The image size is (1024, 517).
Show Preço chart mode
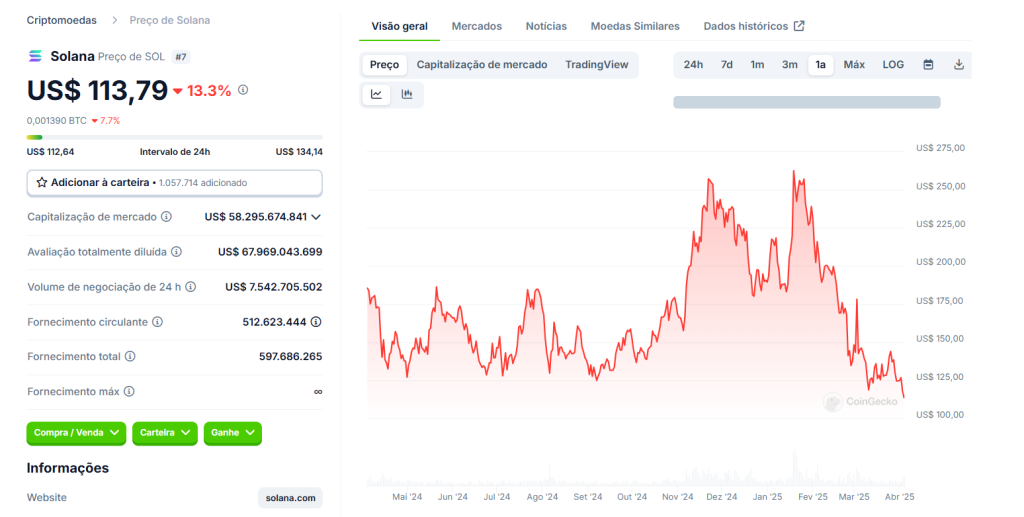tap(384, 65)
